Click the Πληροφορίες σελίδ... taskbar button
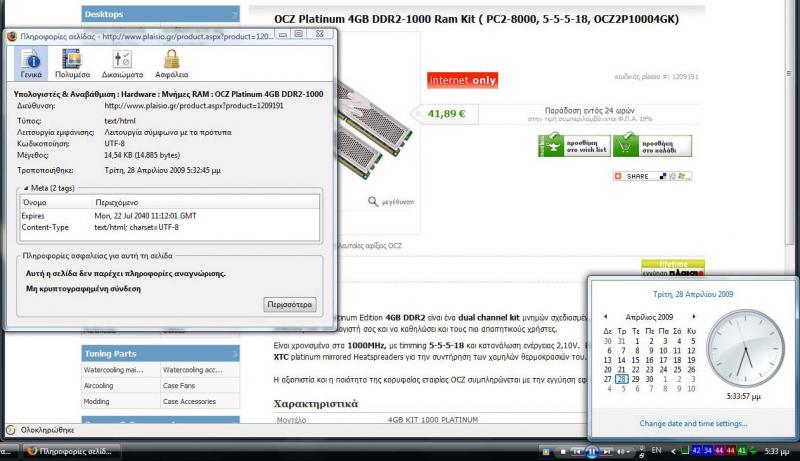 coord(69,451)
